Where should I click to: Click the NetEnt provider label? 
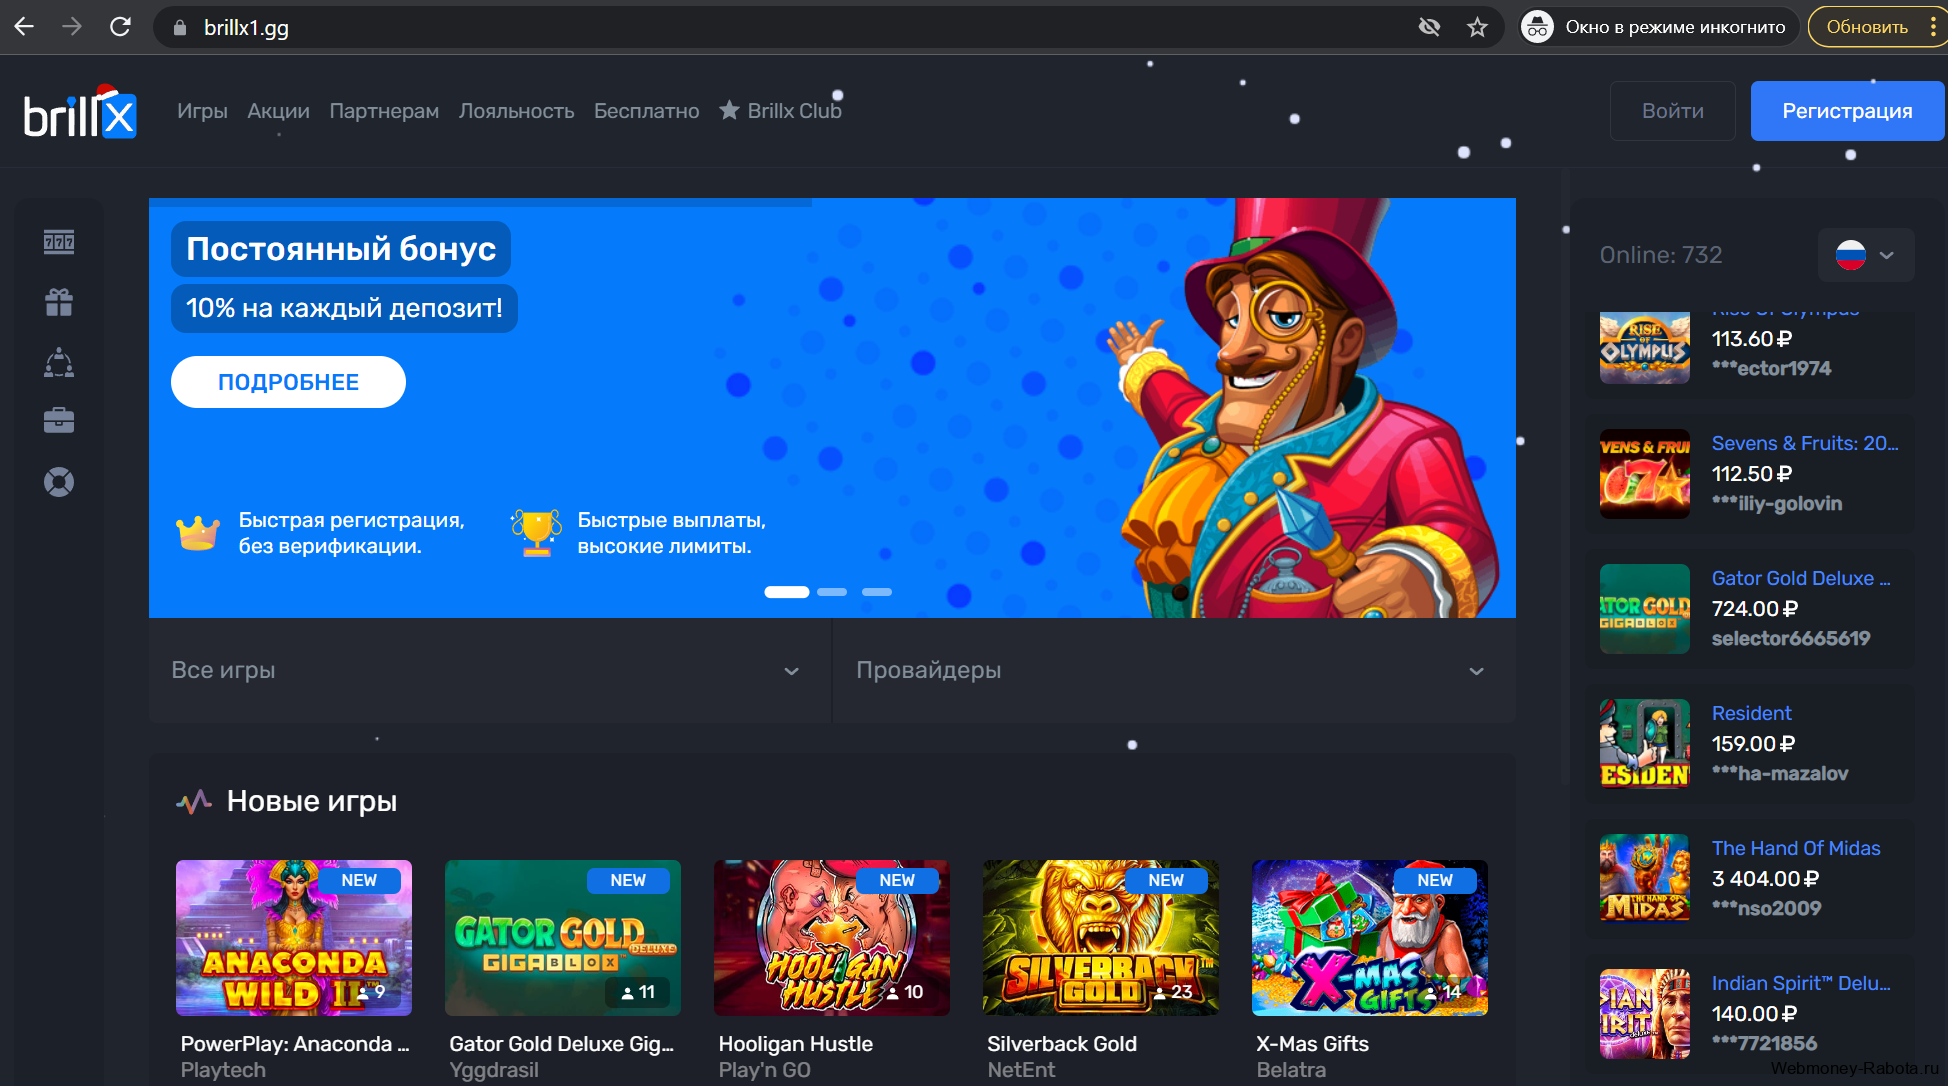pyautogui.click(x=1021, y=1070)
